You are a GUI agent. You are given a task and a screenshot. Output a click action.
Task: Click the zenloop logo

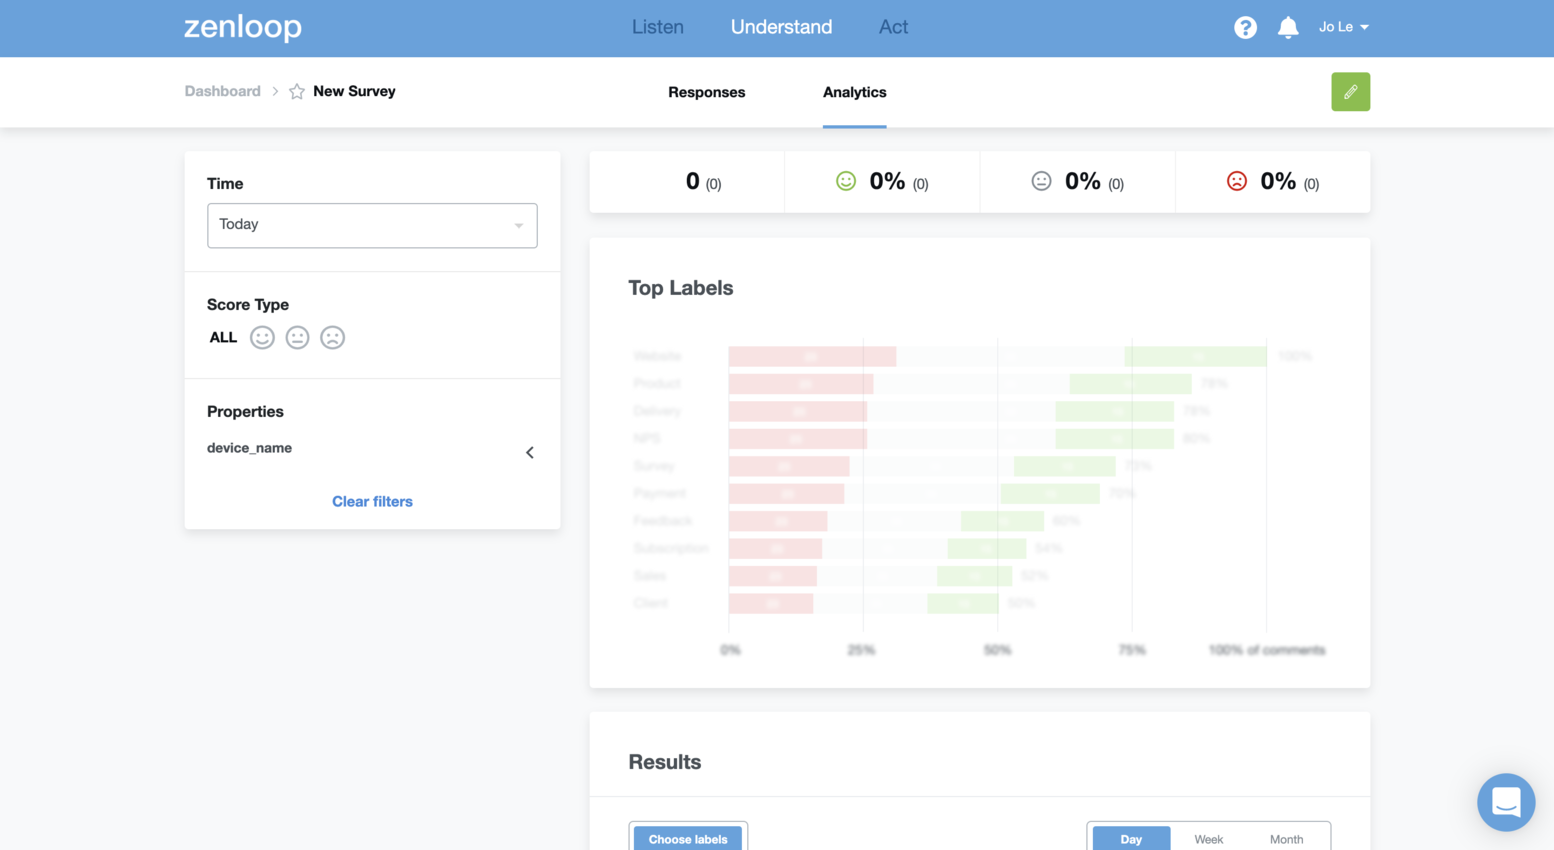(242, 27)
